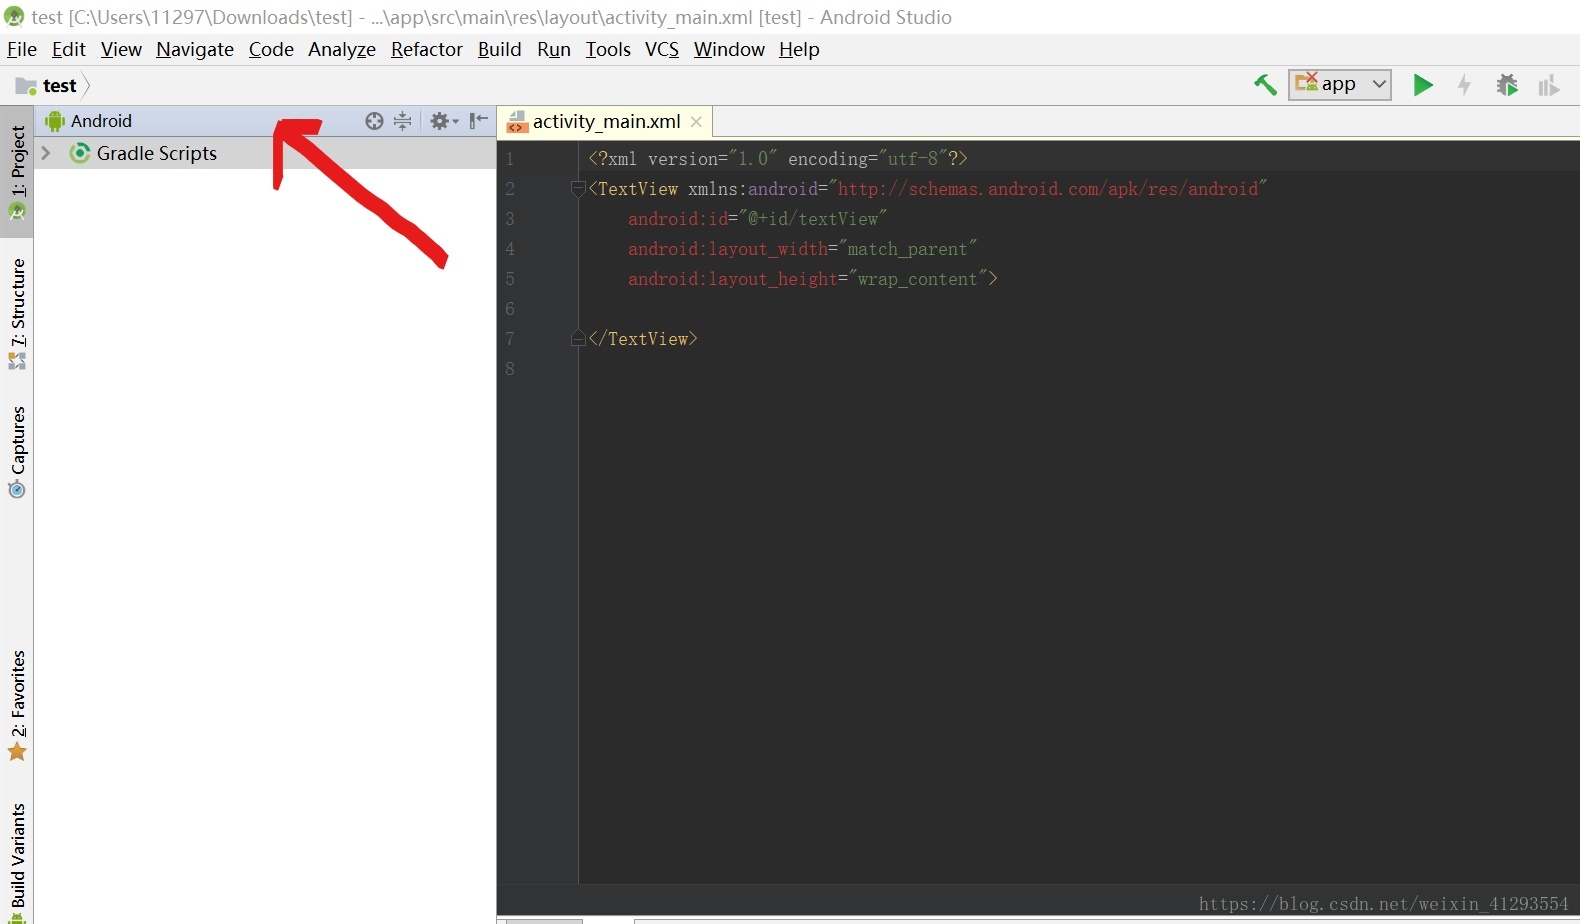
Task: Select the Gradle Scripts tree item
Action: tap(265, 153)
